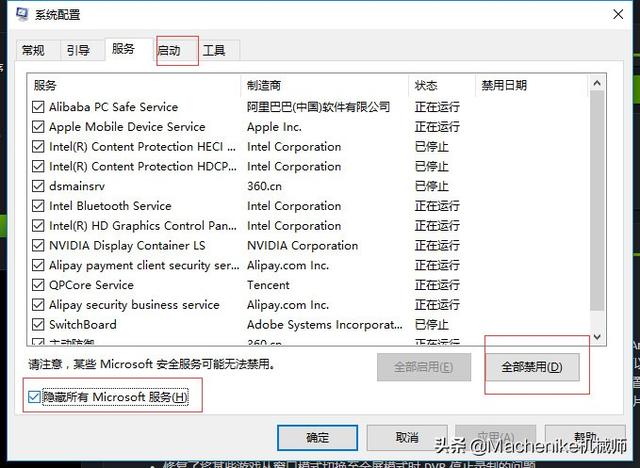
Task: Click the NVIDIA Corporation manufacturer cell
Action: 302,245
